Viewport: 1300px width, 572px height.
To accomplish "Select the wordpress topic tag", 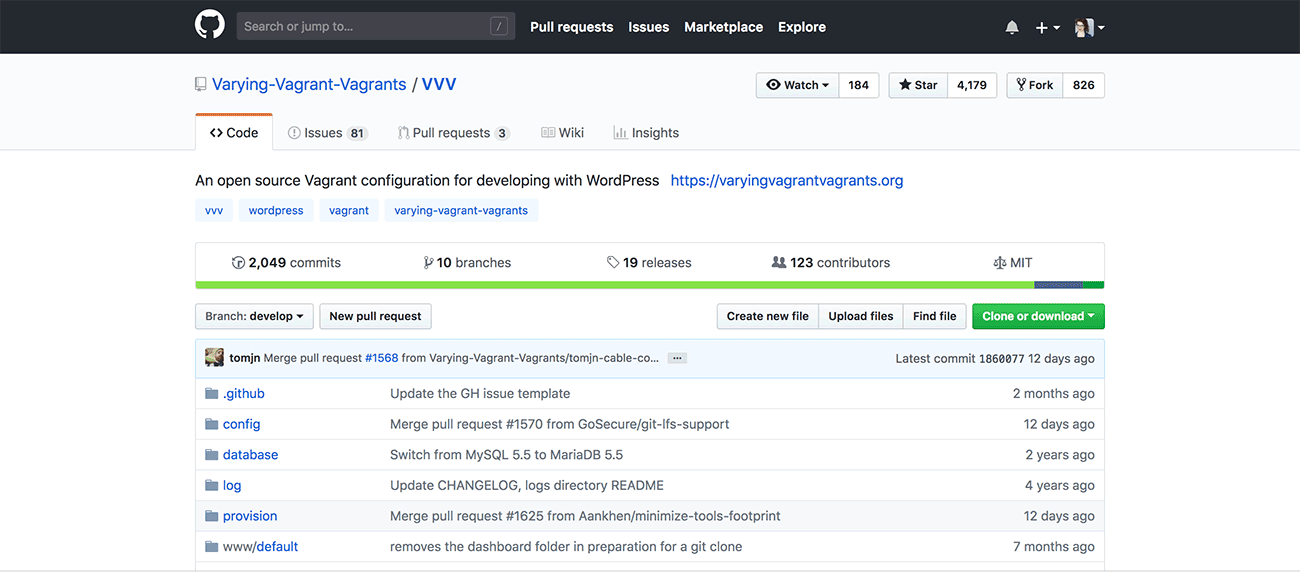I will pos(276,211).
